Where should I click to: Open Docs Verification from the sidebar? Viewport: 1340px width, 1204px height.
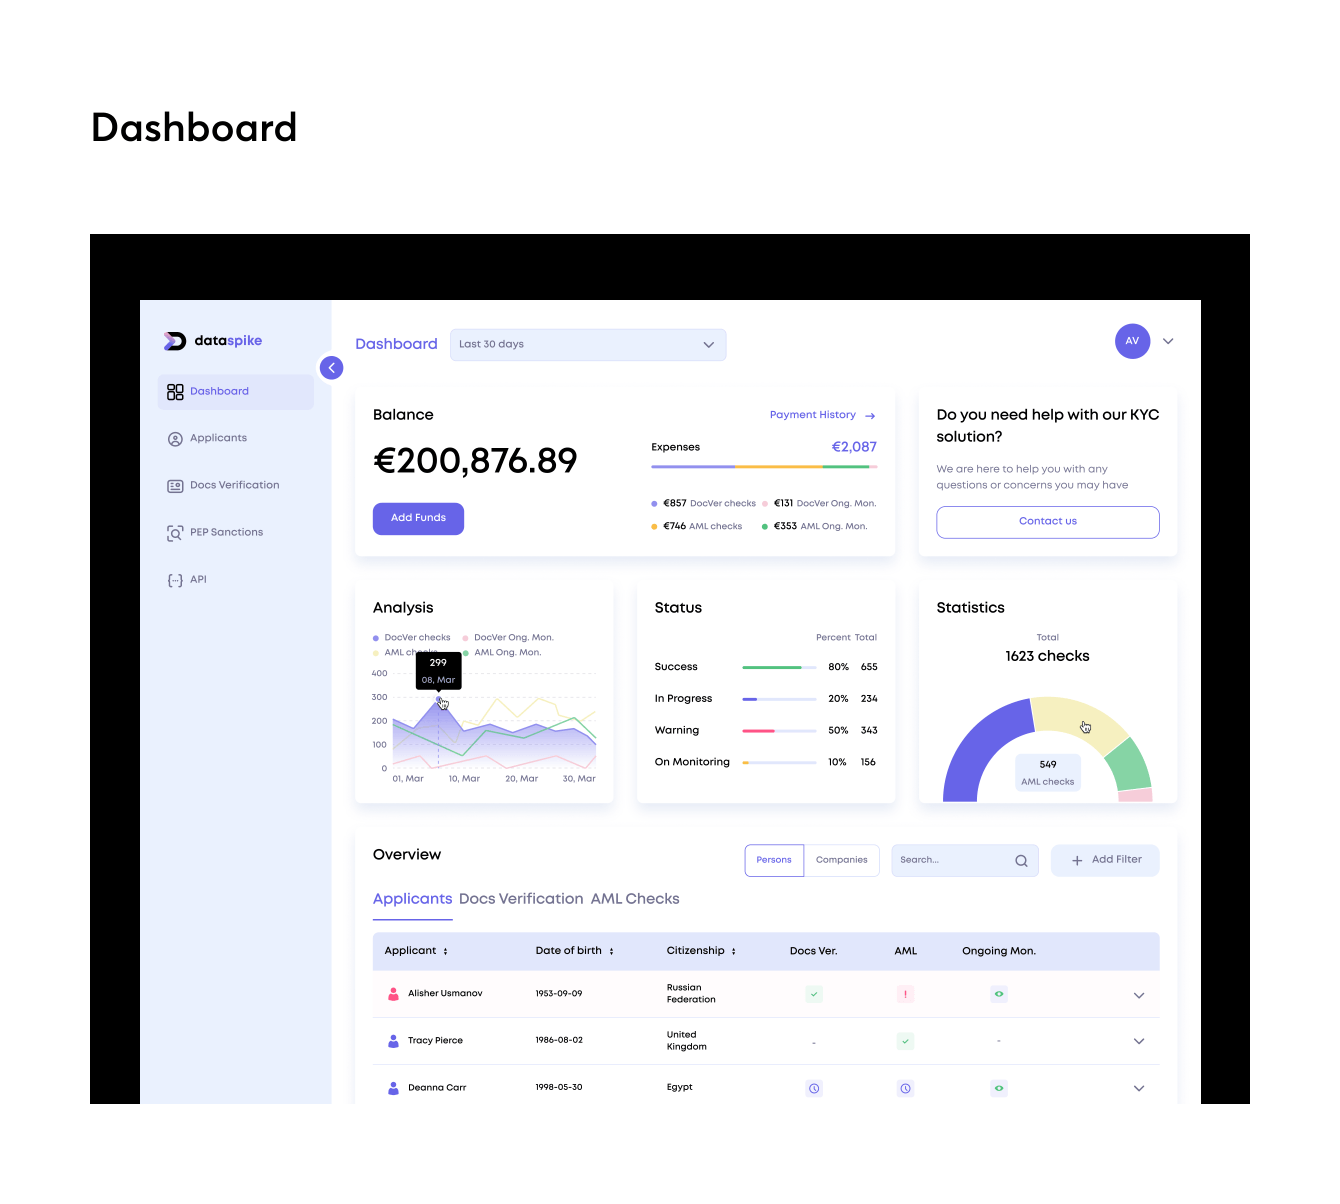[x=236, y=486]
